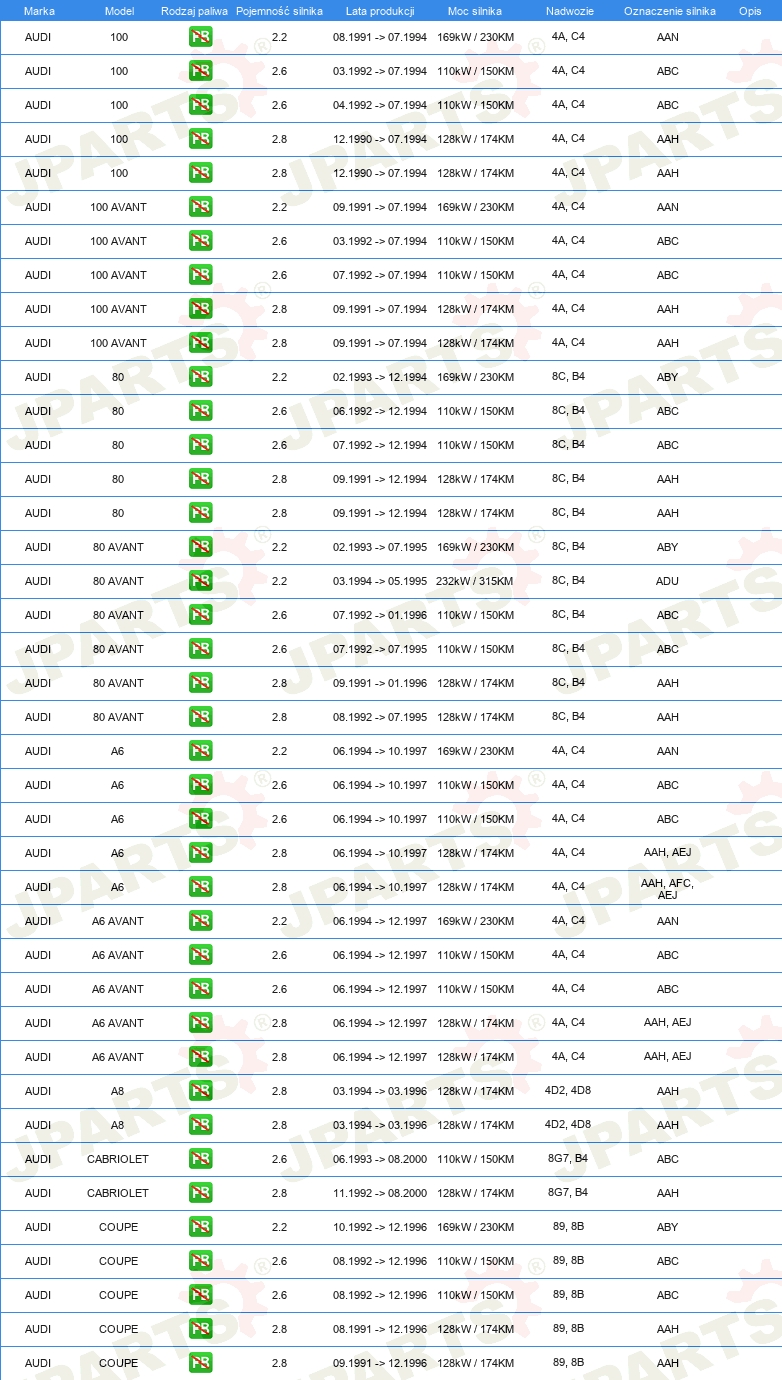Click the Model column header
The height and width of the screenshot is (1380, 782).
pos(119,11)
